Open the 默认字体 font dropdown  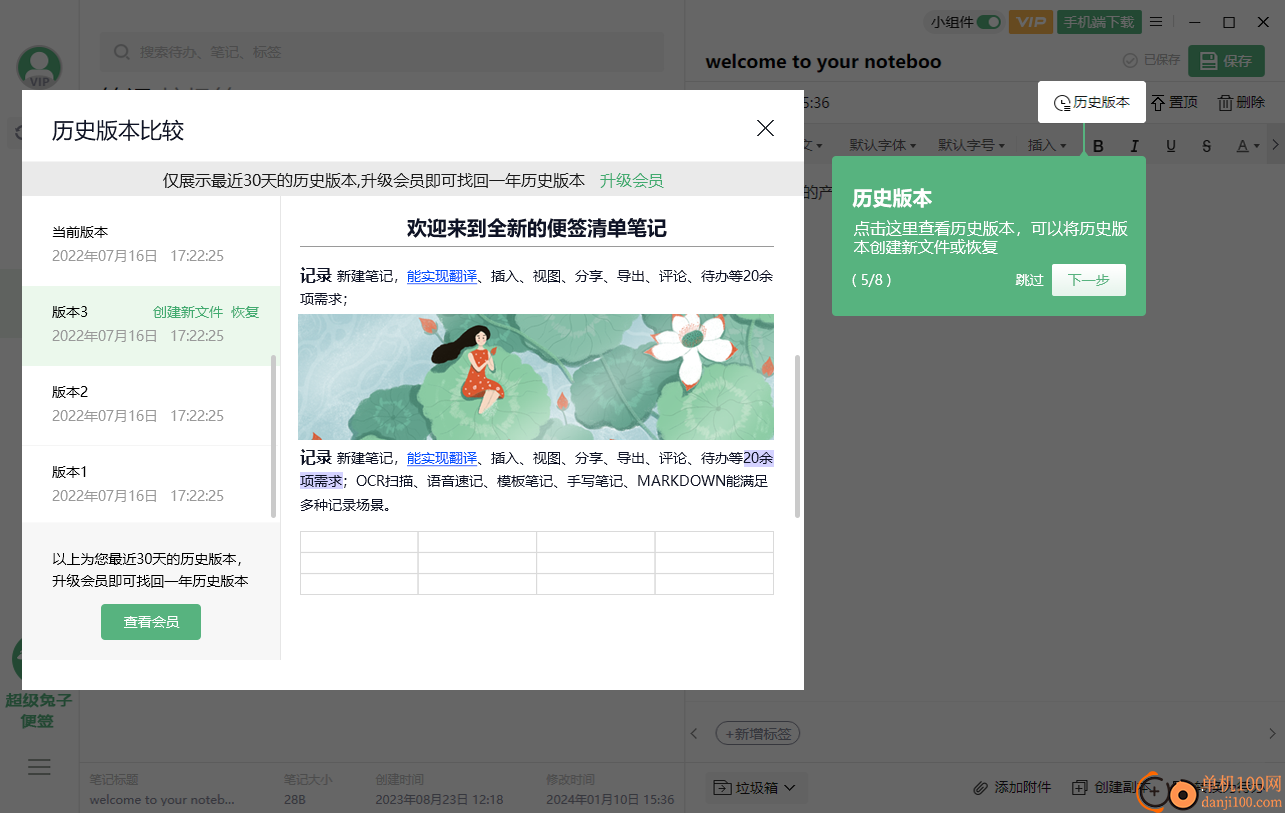coord(883,145)
